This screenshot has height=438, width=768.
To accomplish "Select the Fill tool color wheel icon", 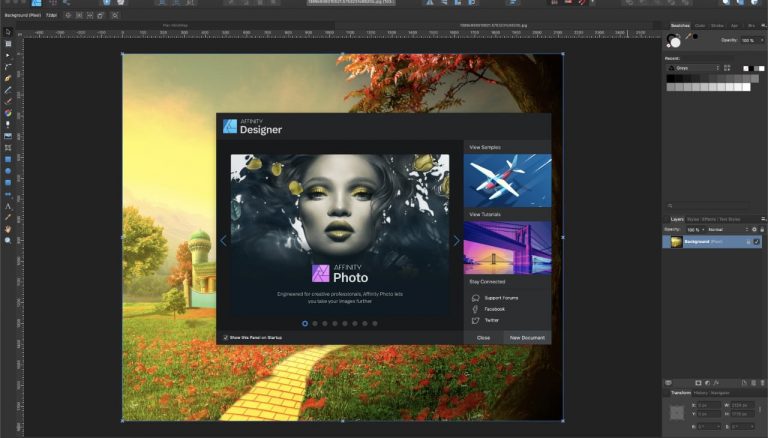I will 8,113.
